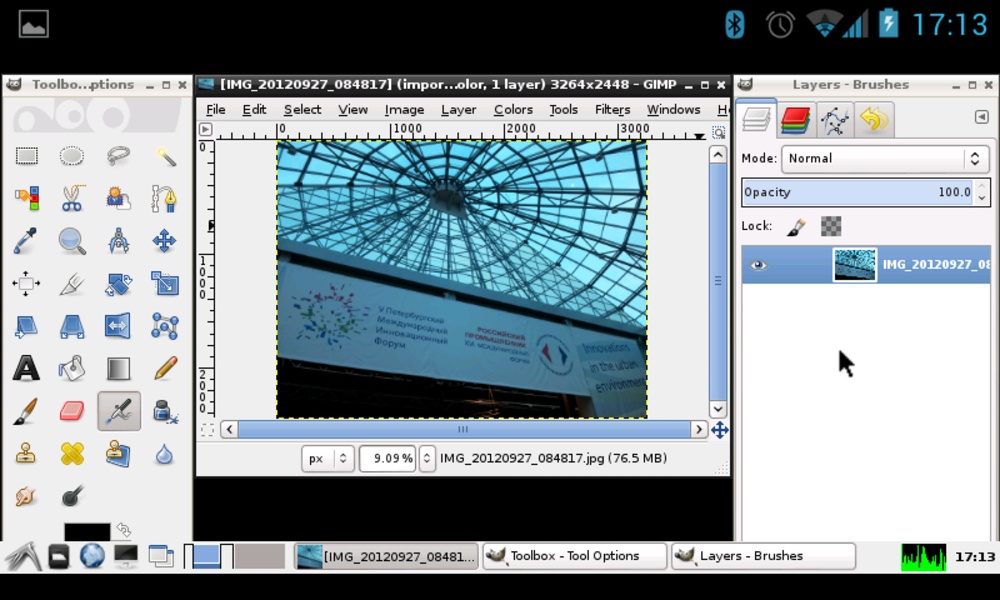This screenshot has width=1000, height=600.
Task: Select the Blur/Sharpen droplet tool
Action: coord(165,454)
